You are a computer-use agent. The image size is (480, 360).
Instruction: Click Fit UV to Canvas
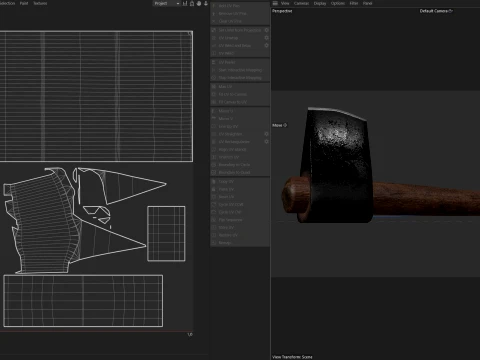[233, 94]
